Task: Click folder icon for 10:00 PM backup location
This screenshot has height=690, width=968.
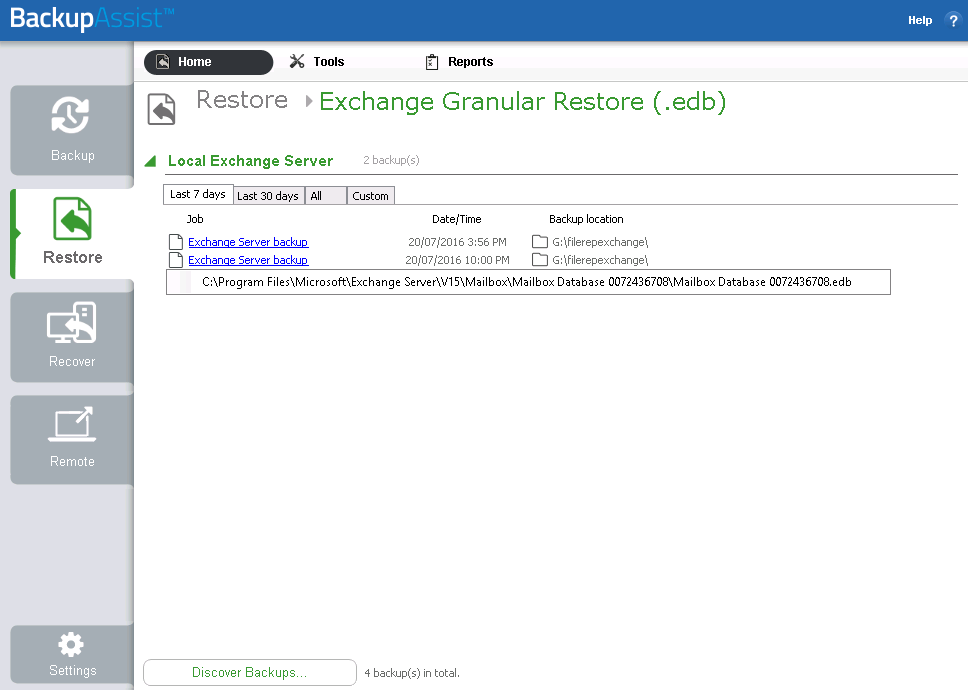Action: (540, 259)
